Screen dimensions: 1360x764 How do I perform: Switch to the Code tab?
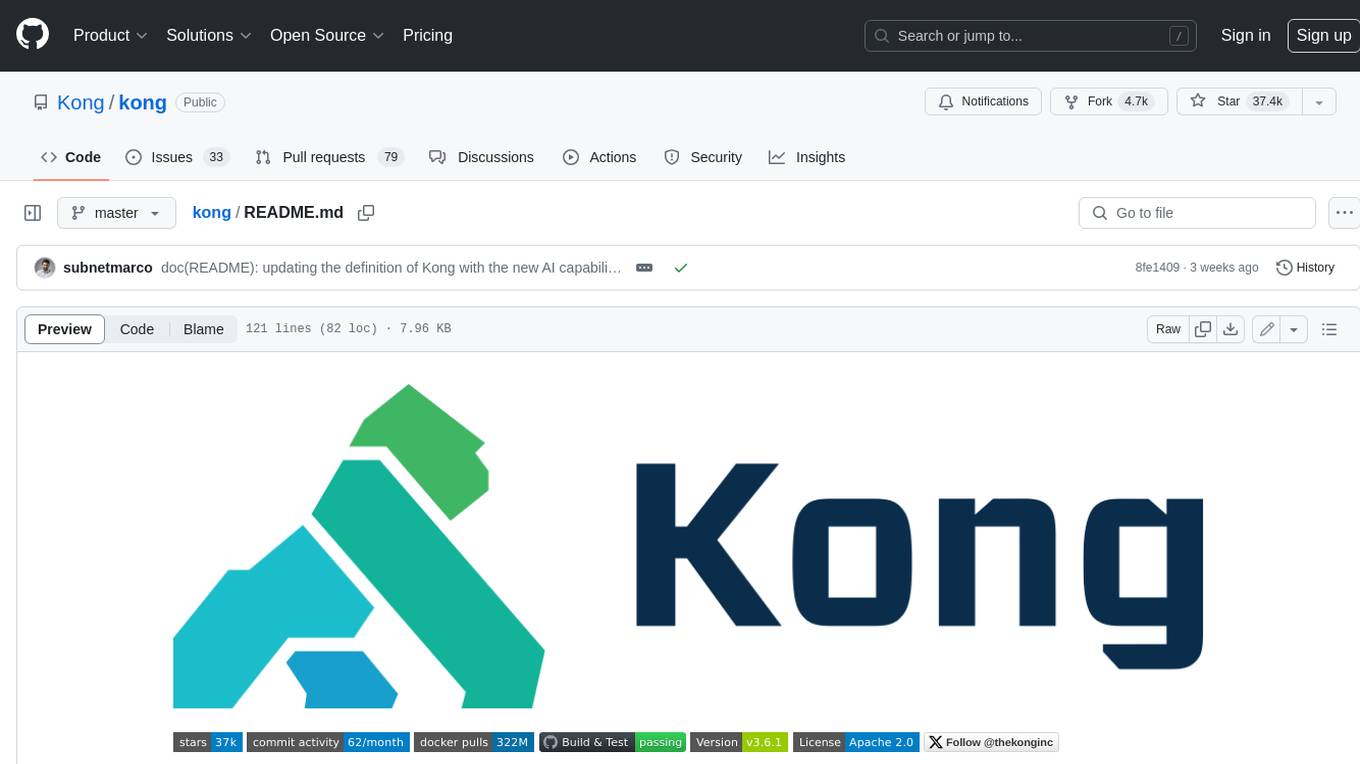pos(71,157)
